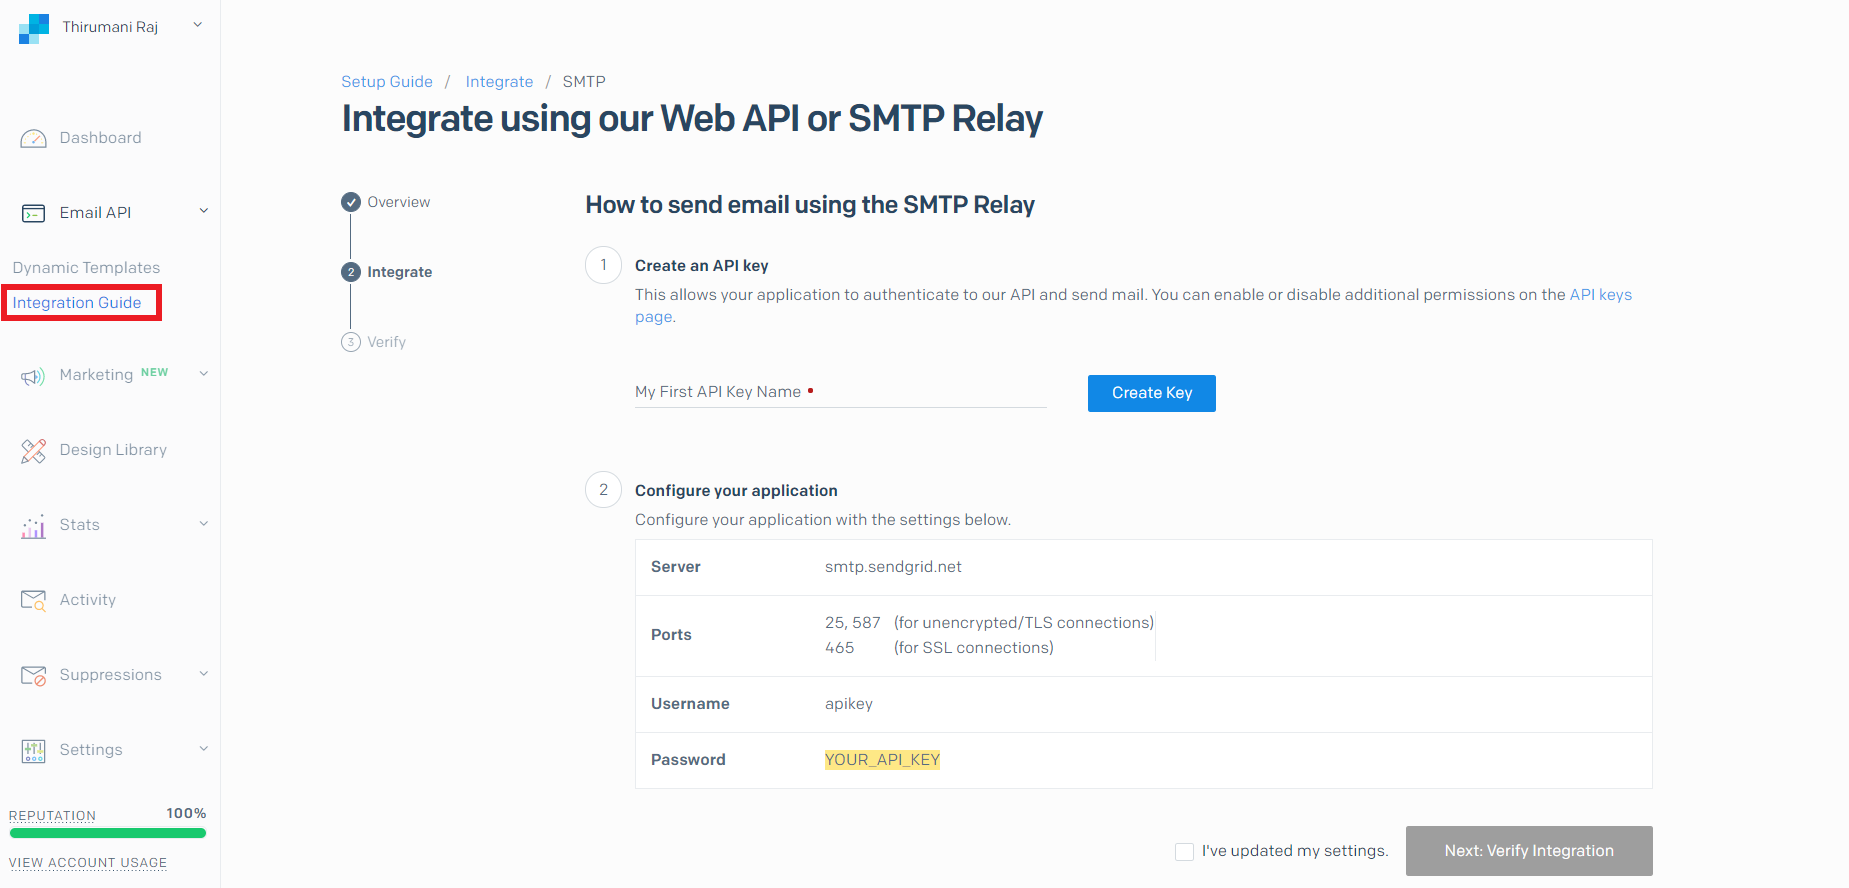Follow the Setup Guide breadcrumb link

(387, 82)
